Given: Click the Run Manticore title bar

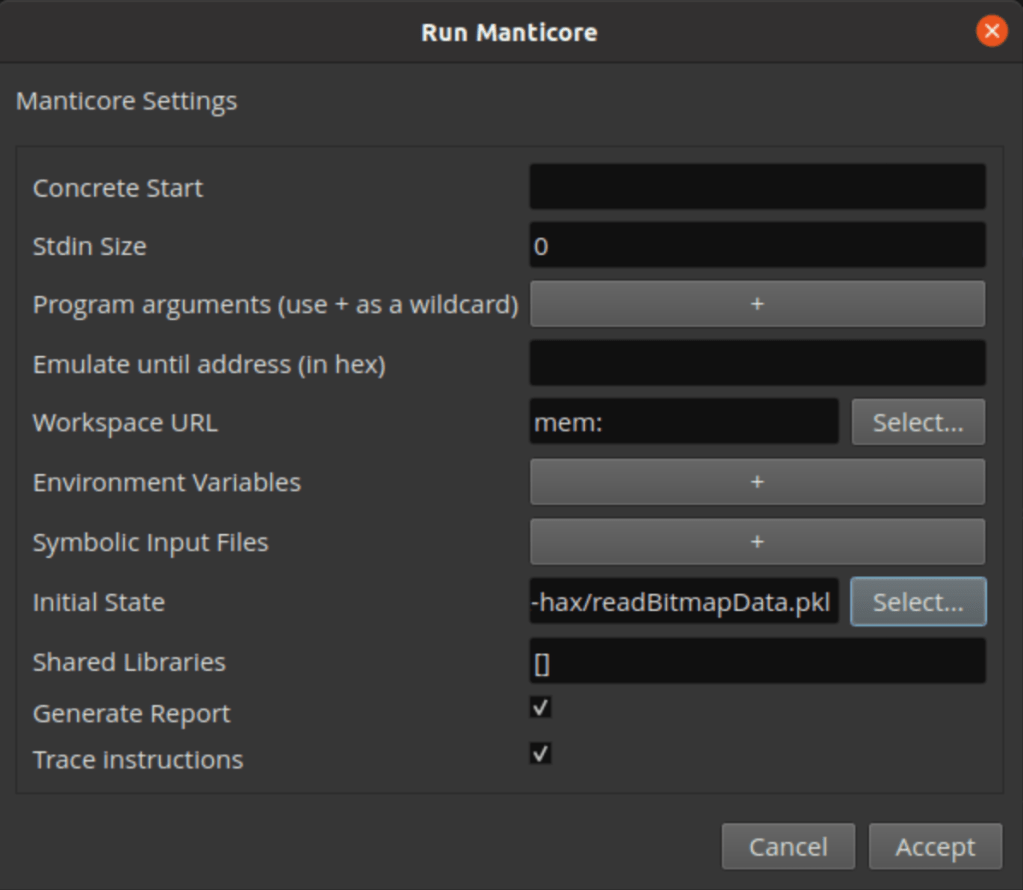Looking at the screenshot, I should (508, 32).
